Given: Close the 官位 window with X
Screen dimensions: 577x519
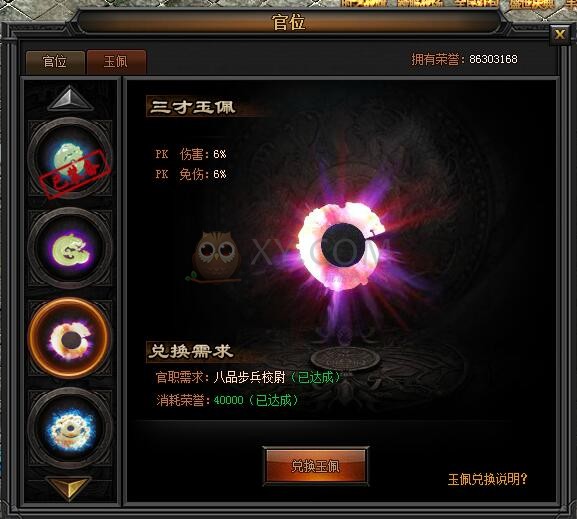Looking at the screenshot, I should coord(560,35).
